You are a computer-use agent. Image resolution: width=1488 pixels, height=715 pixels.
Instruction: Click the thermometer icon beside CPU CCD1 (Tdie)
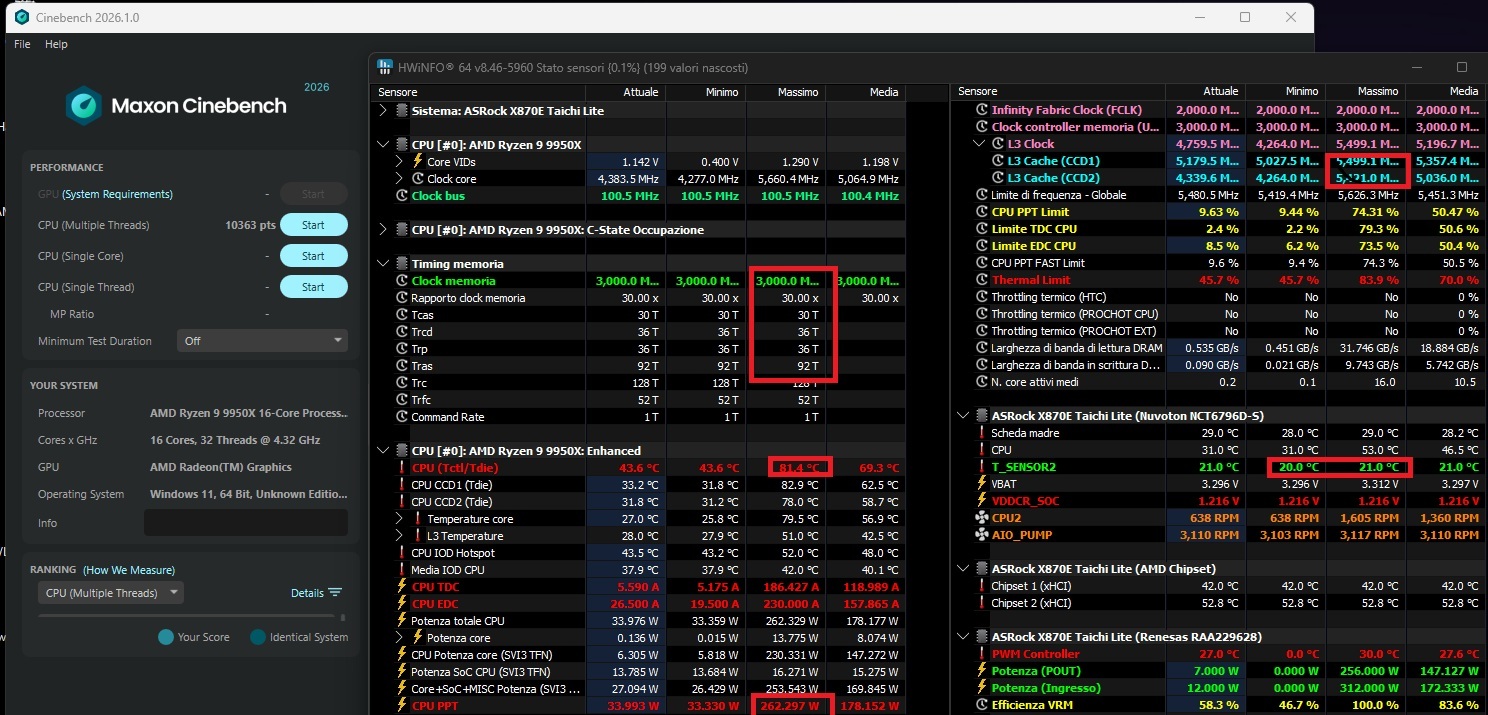pos(402,485)
